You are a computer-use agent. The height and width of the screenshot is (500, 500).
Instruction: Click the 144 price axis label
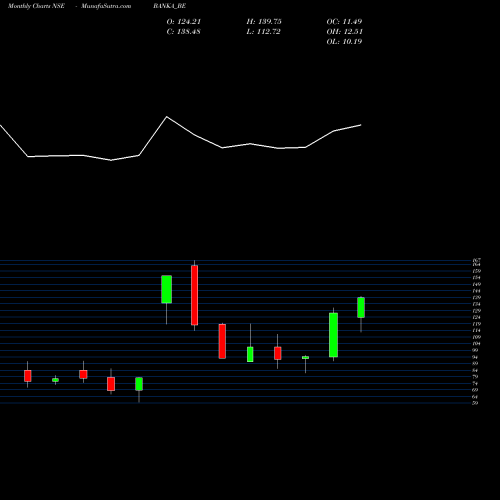pyautogui.click(x=477, y=291)
